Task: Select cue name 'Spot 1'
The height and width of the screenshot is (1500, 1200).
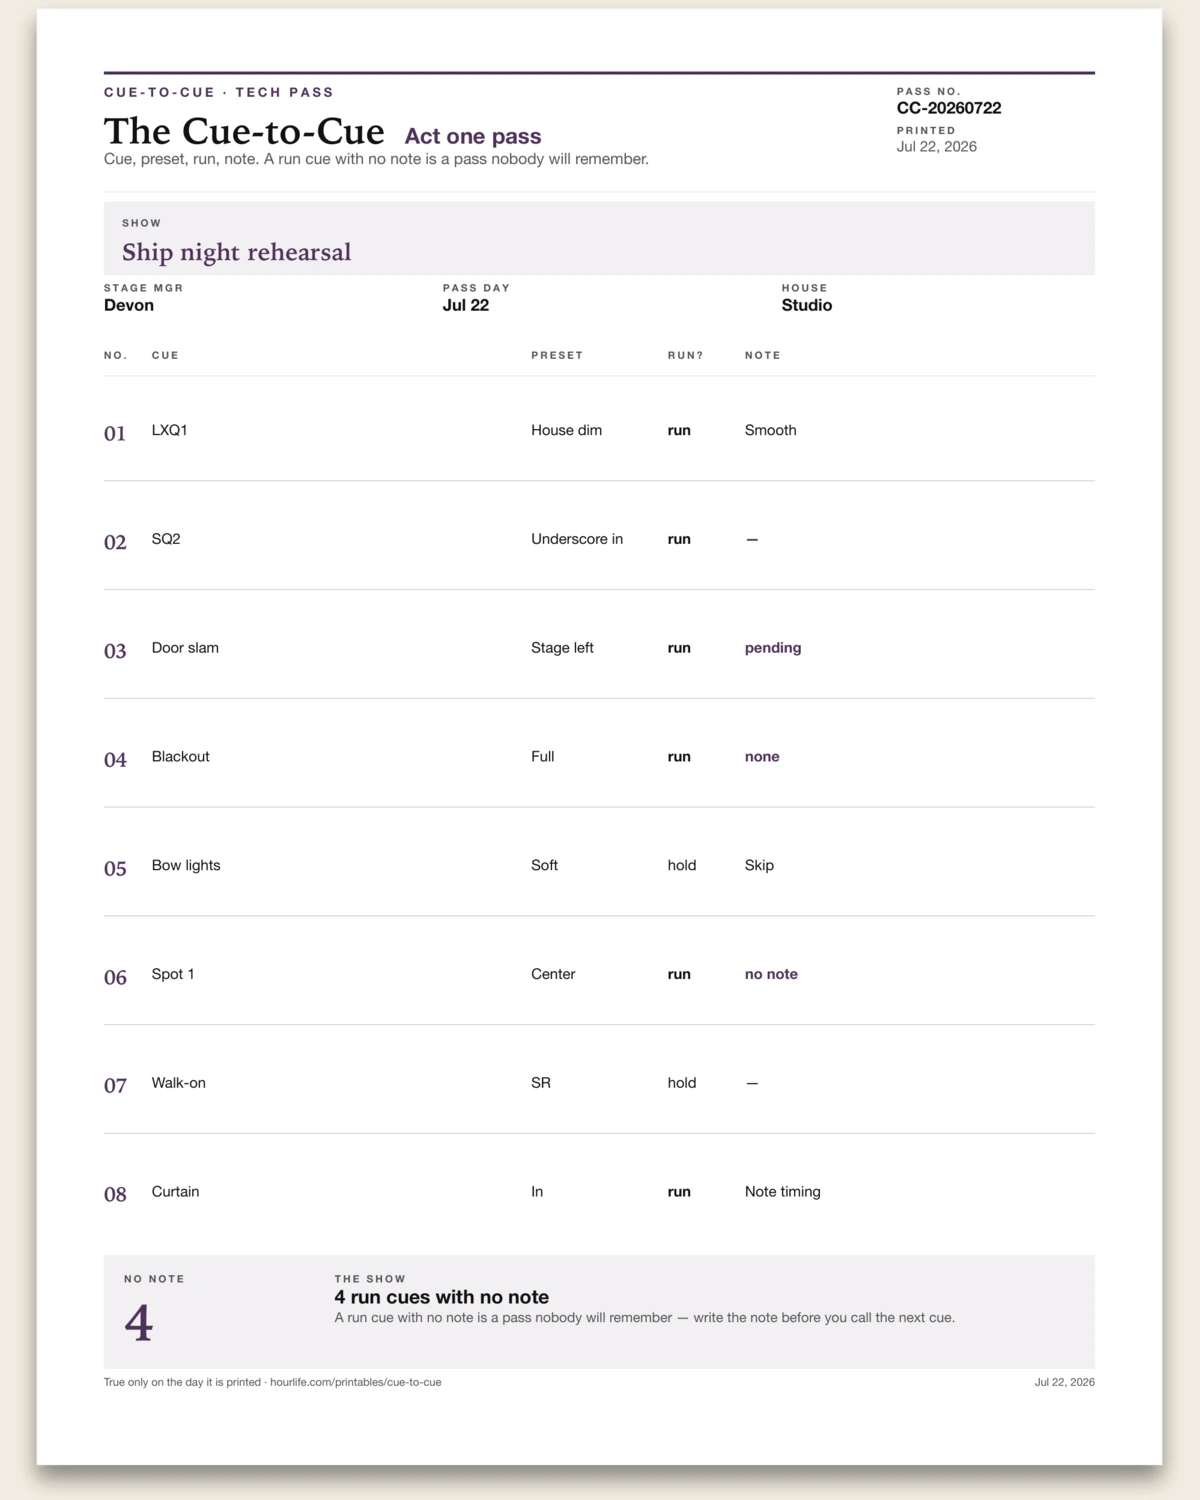Action: (x=173, y=974)
